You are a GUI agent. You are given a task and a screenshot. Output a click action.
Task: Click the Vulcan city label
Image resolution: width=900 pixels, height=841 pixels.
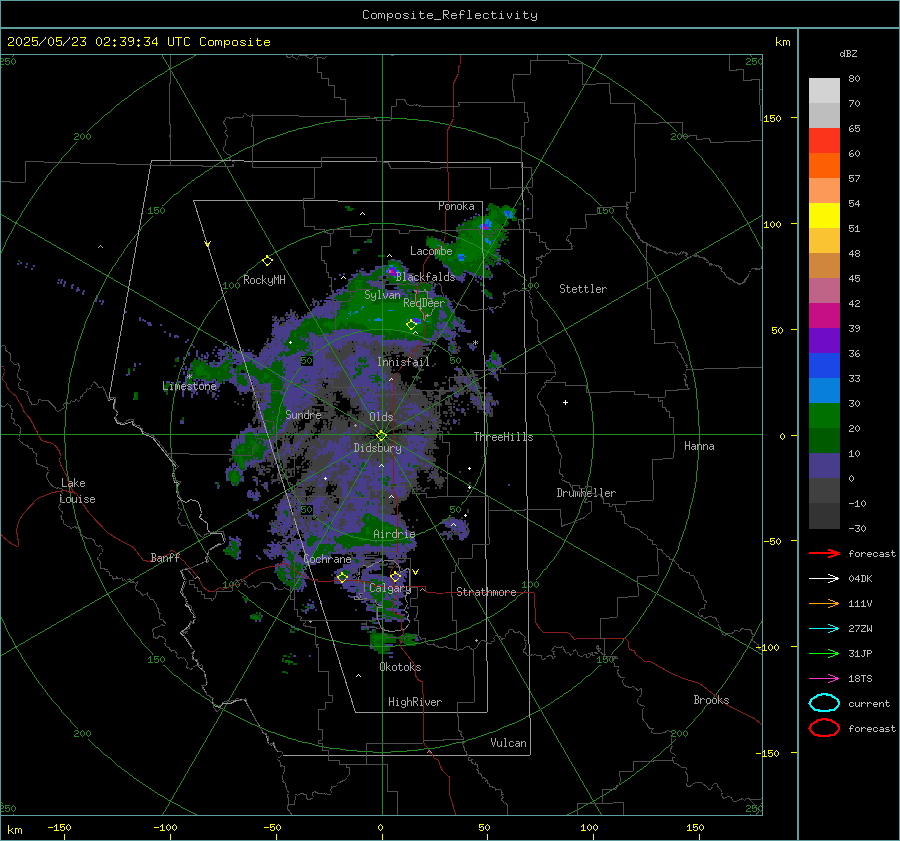coord(508,743)
